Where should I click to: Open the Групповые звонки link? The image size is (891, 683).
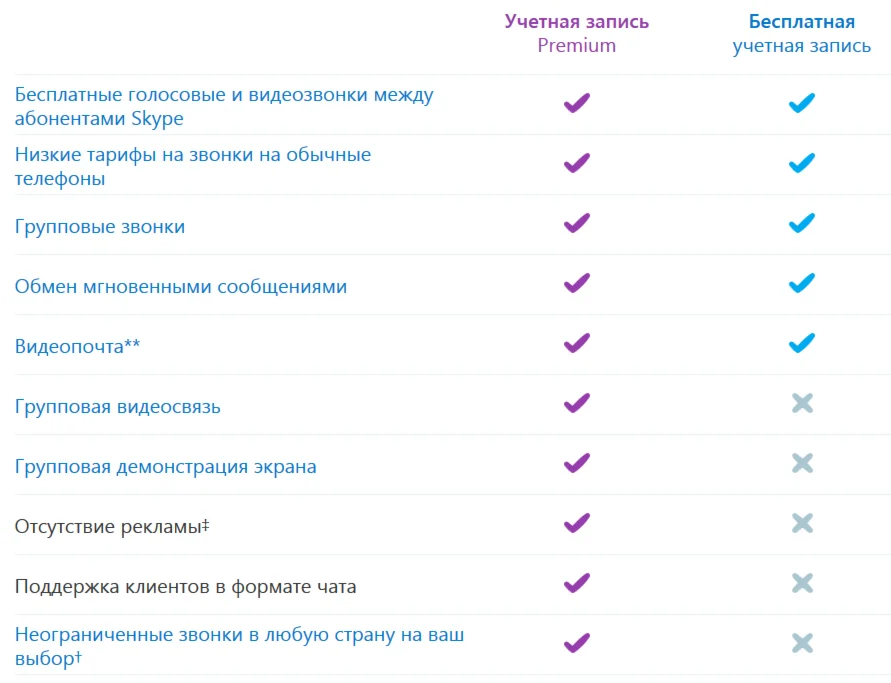(100, 227)
